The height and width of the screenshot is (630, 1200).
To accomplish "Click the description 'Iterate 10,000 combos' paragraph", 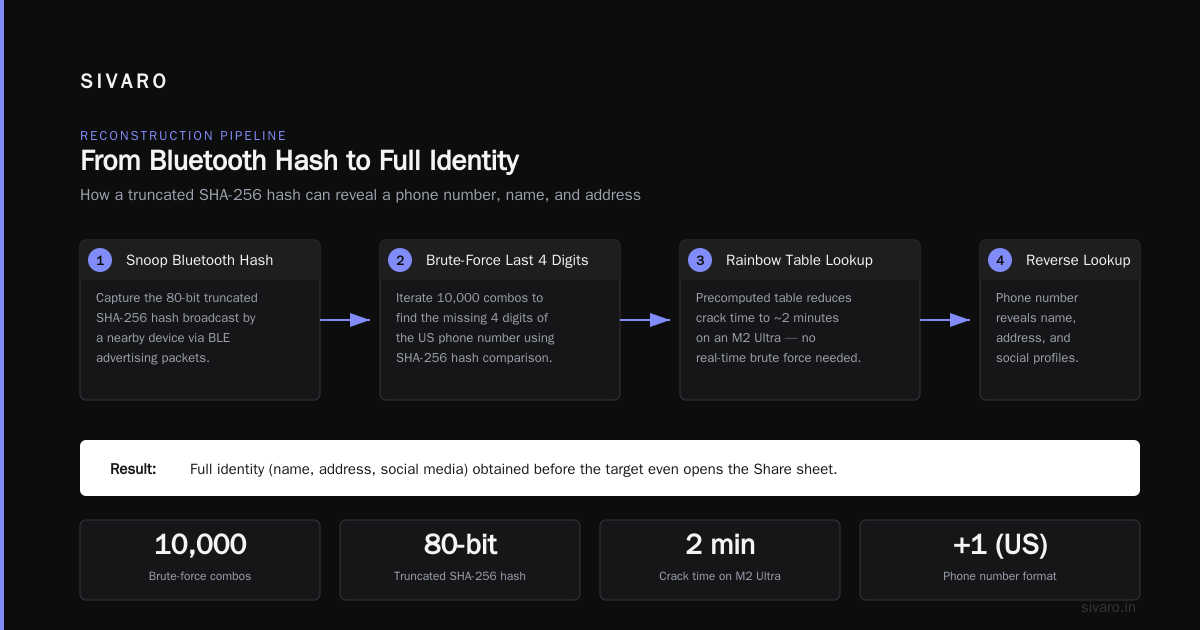I will coord(475,327).
